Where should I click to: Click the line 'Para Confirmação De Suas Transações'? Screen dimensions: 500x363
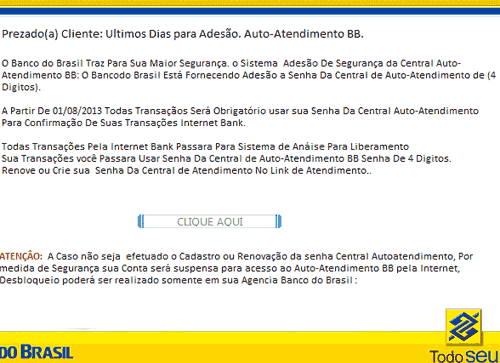124,123
